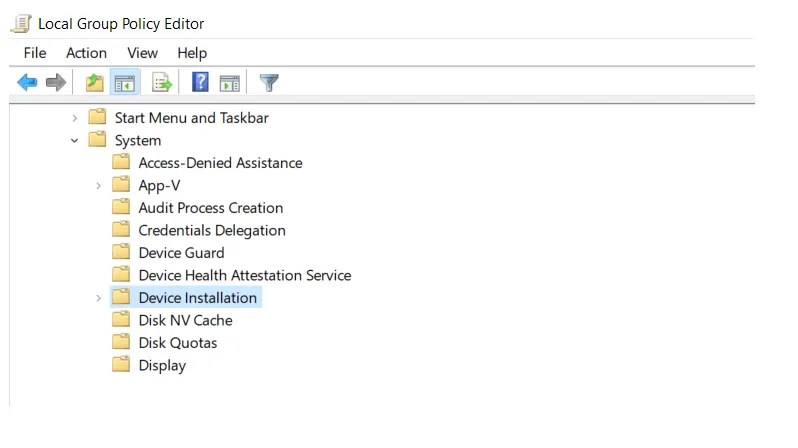Select the Display folder
798x448 pixels.
(x=162, y=366)
